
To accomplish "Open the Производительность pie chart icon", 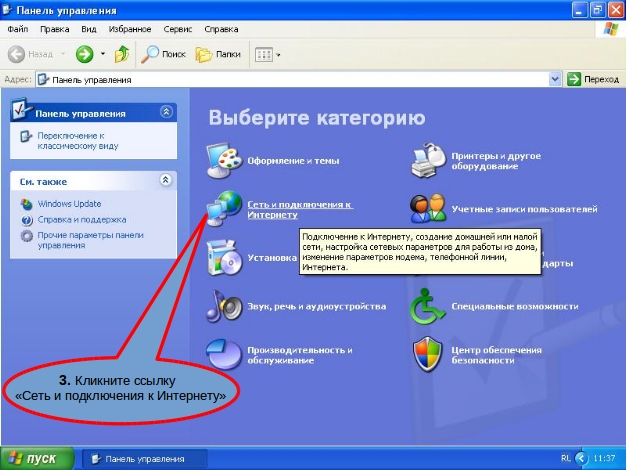I will tap(224, 354).
